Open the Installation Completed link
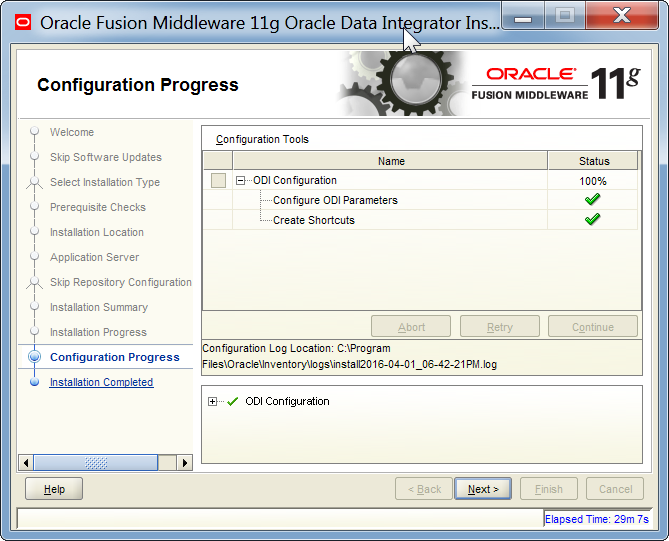The height and width of the screenshot is (541, 669). coord(102,382)
